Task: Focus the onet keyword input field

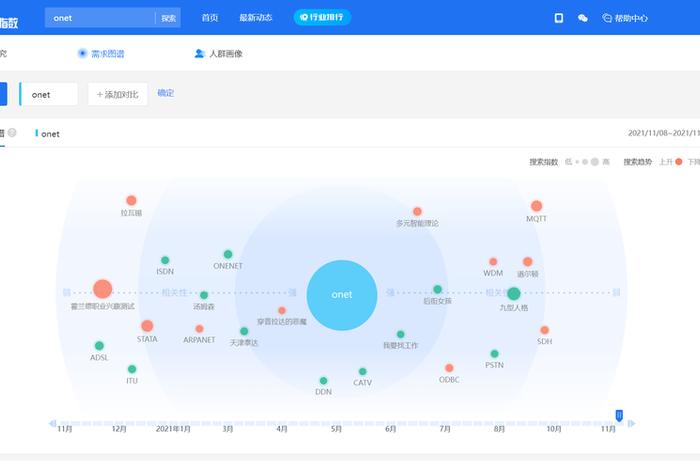Action: (x=50, y=94)
